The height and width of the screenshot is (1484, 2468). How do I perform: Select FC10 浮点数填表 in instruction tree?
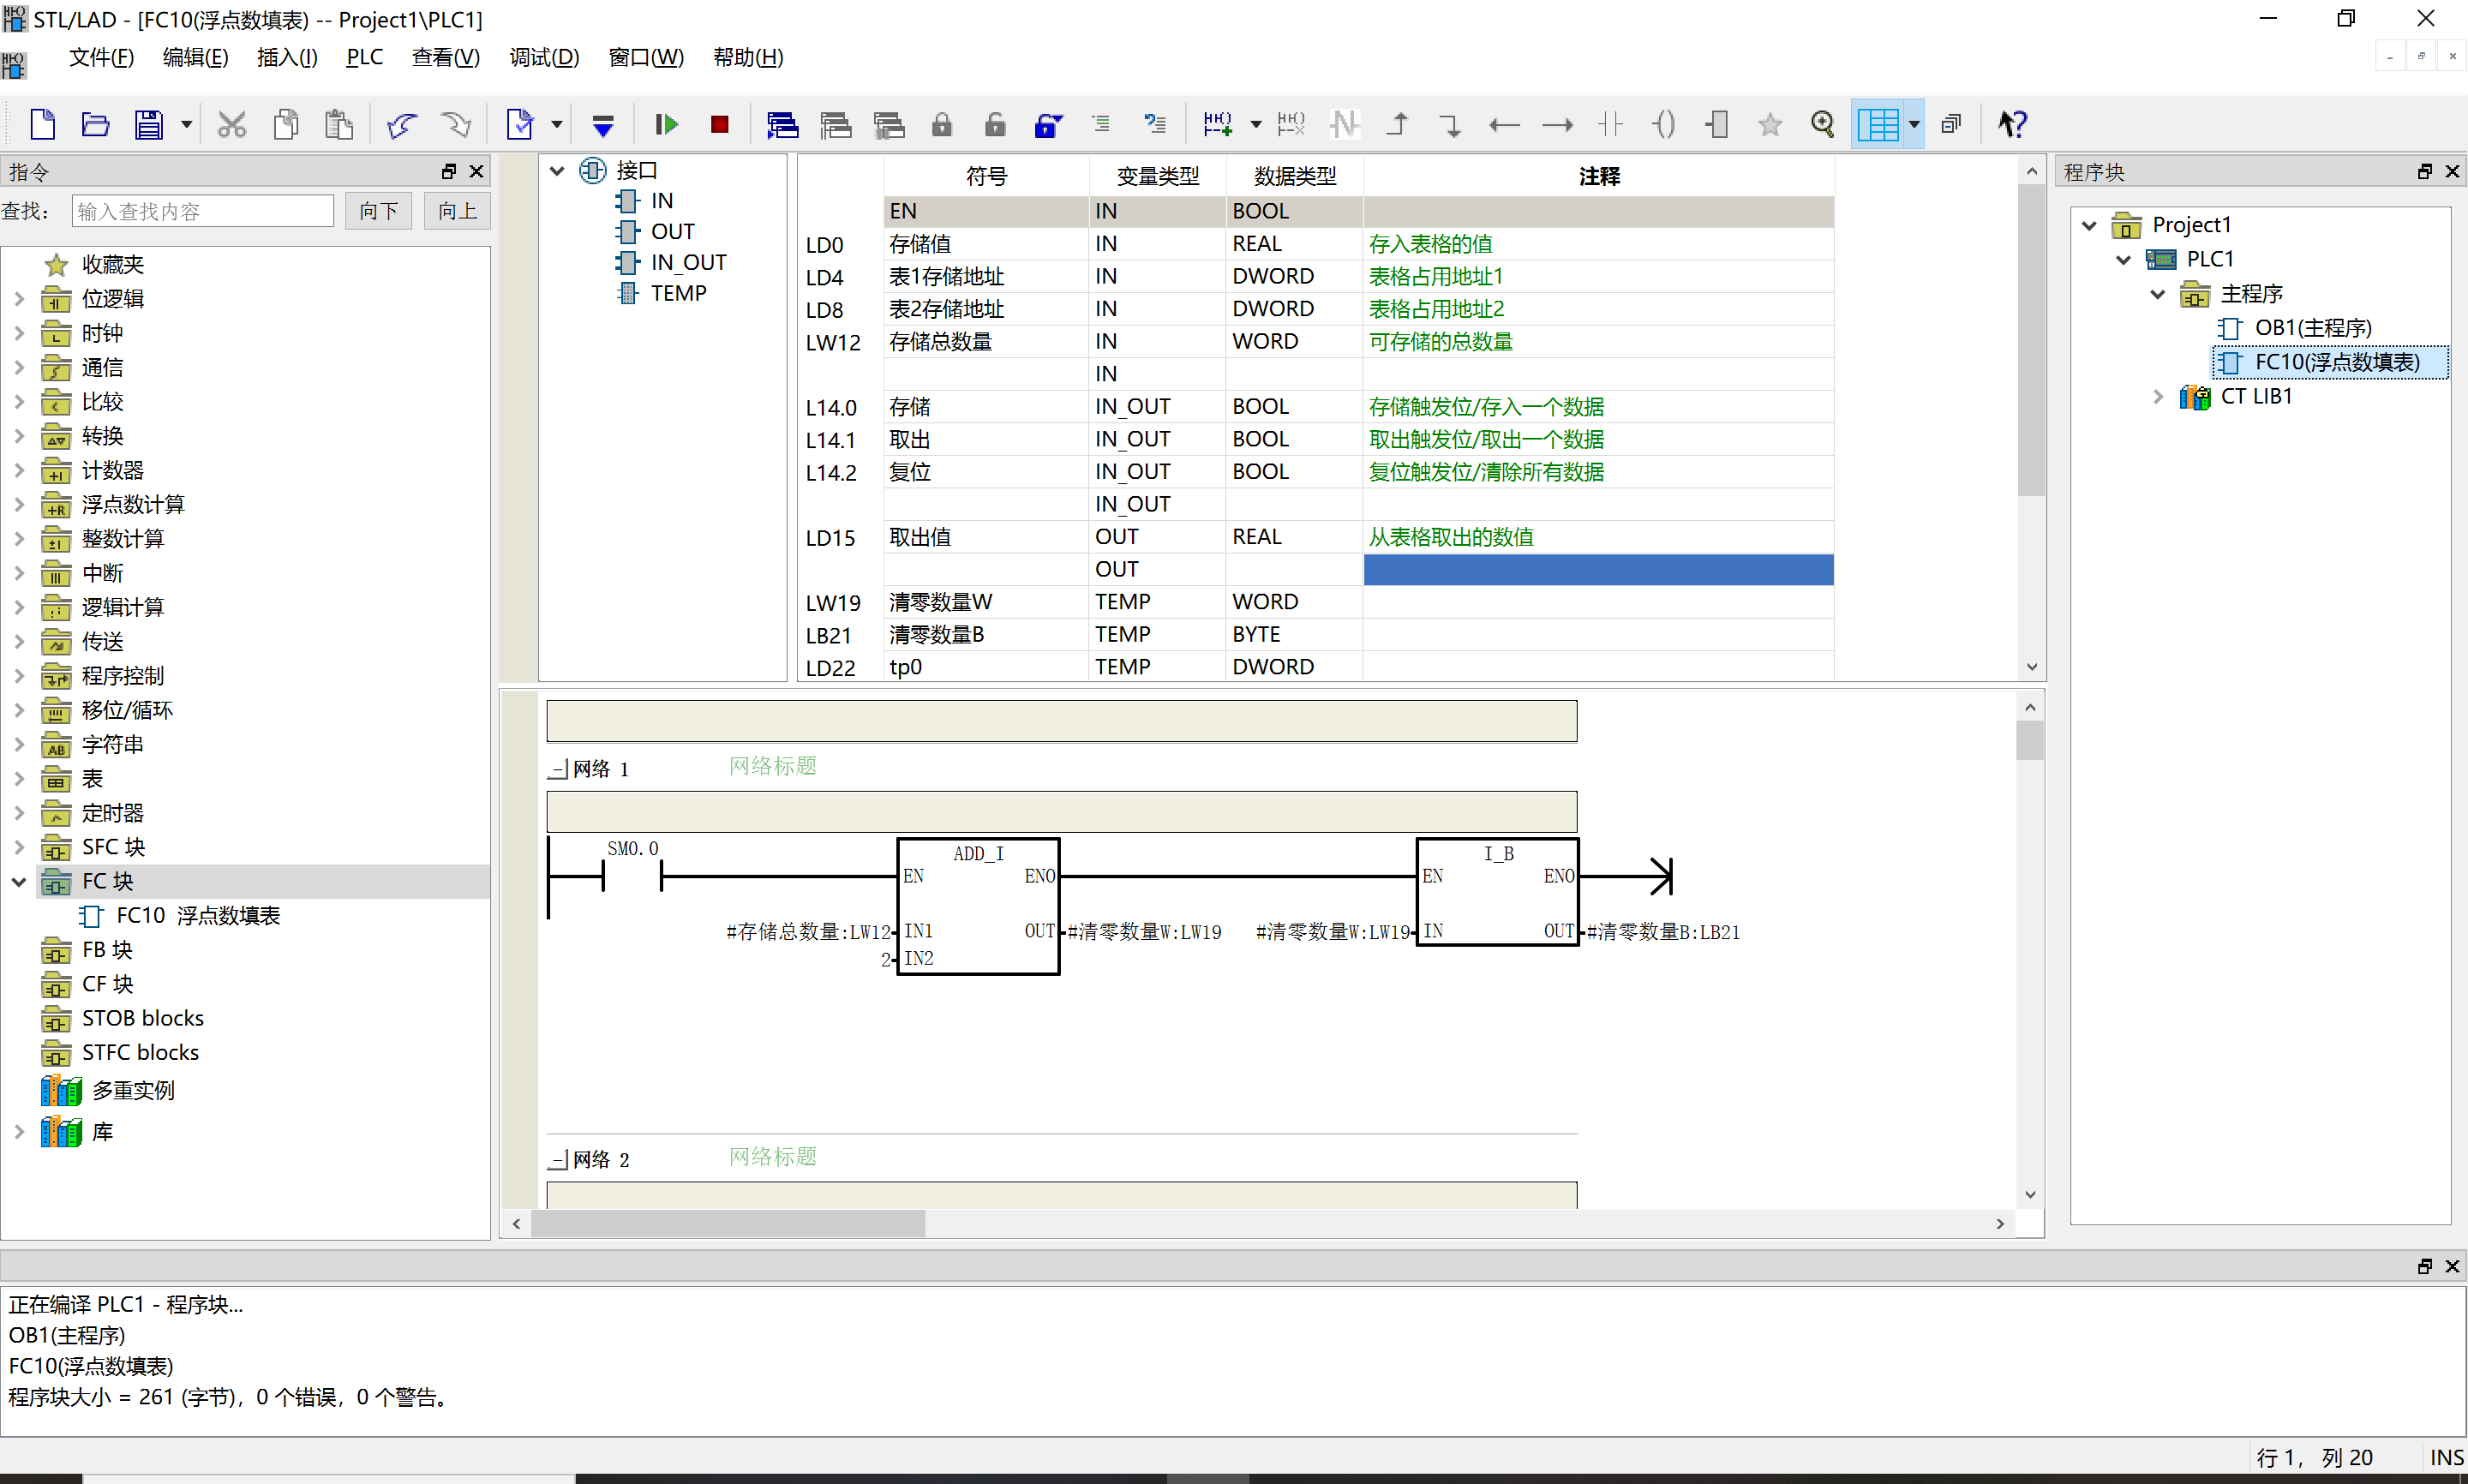click(198, 915)
